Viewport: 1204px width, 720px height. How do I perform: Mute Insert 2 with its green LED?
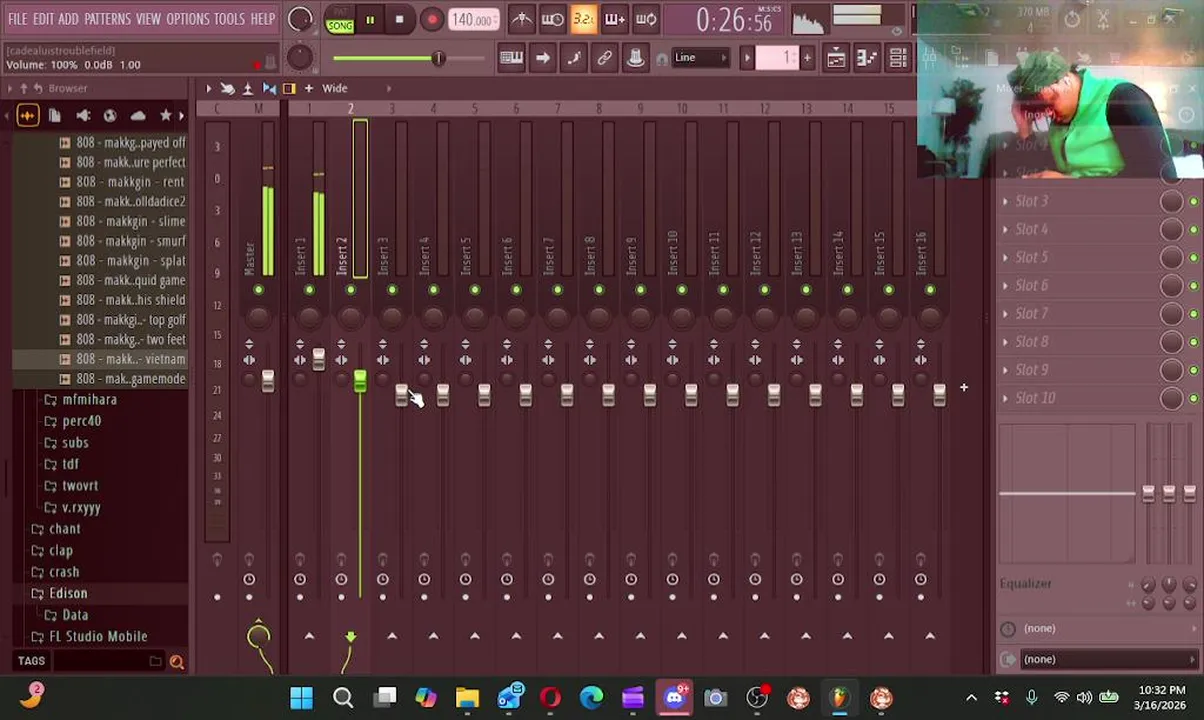coord(350,290)
